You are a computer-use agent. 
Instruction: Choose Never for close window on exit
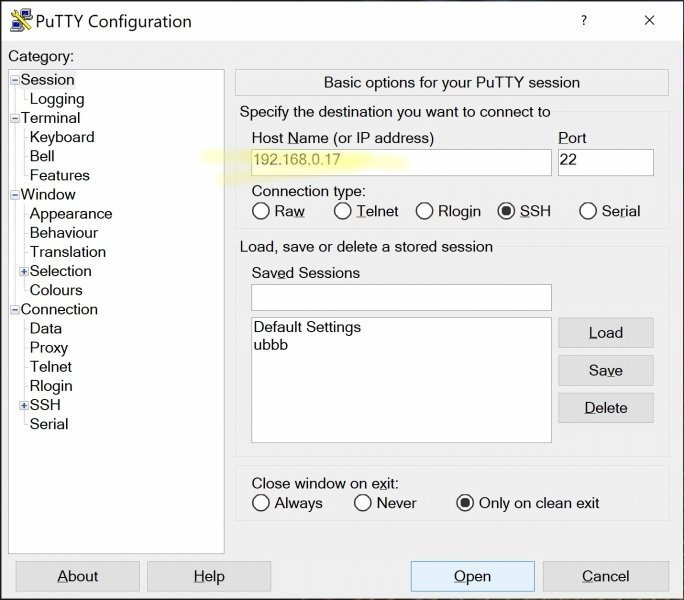(363, 503)
